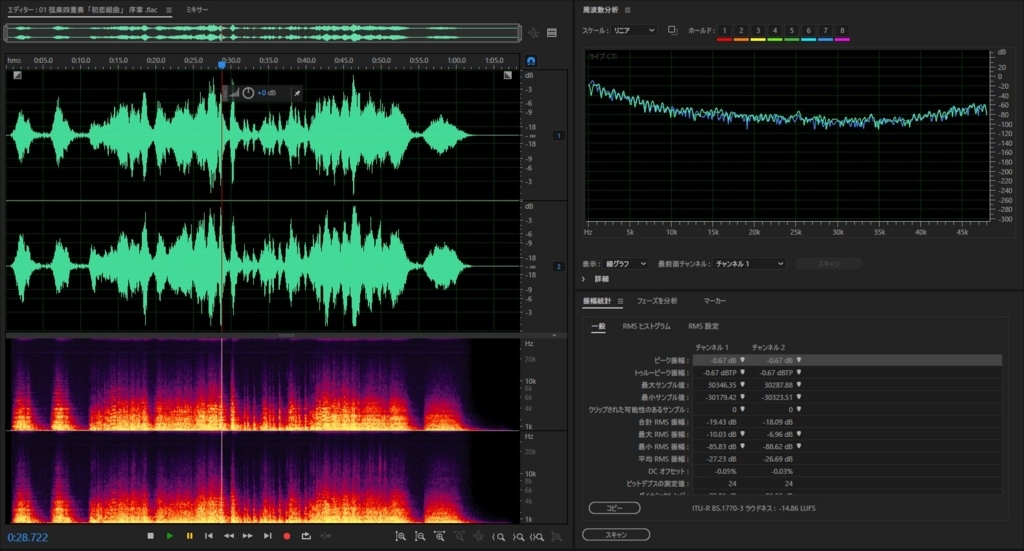Click the rewind button
This screenshot has height=551, width=1024.
229,536
